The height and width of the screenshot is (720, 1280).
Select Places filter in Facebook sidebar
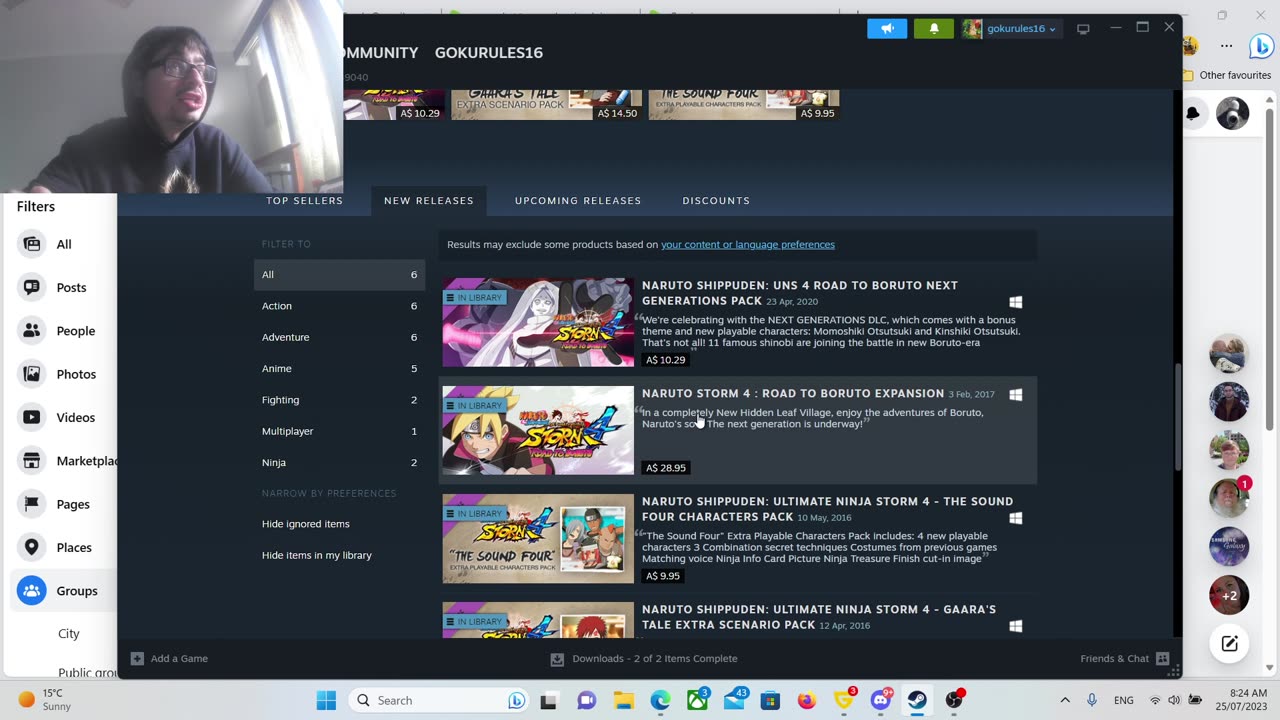coord(62,548)
